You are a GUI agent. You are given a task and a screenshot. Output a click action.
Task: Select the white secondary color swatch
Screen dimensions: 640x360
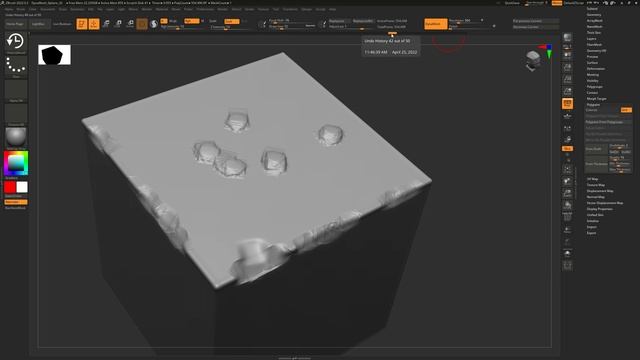(x=22, y=187)
